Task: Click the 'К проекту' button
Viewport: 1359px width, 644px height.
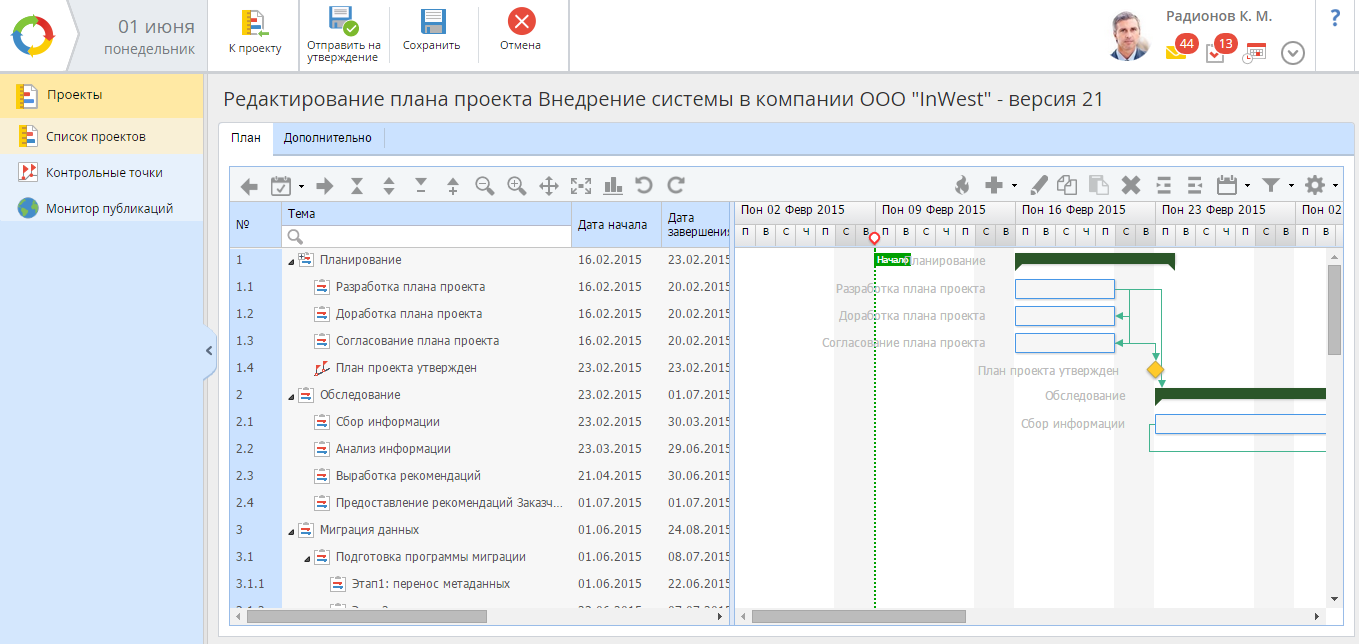Action: (255, 33)
